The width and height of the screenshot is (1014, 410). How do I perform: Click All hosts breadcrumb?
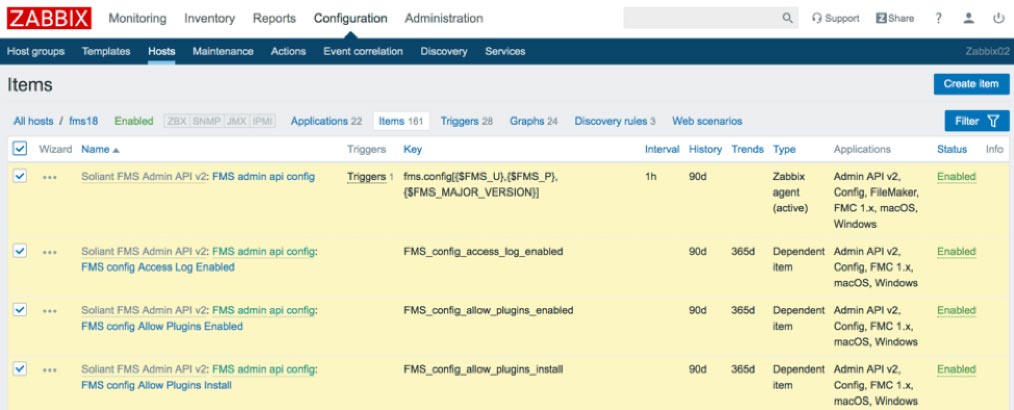tap(34, 121)
